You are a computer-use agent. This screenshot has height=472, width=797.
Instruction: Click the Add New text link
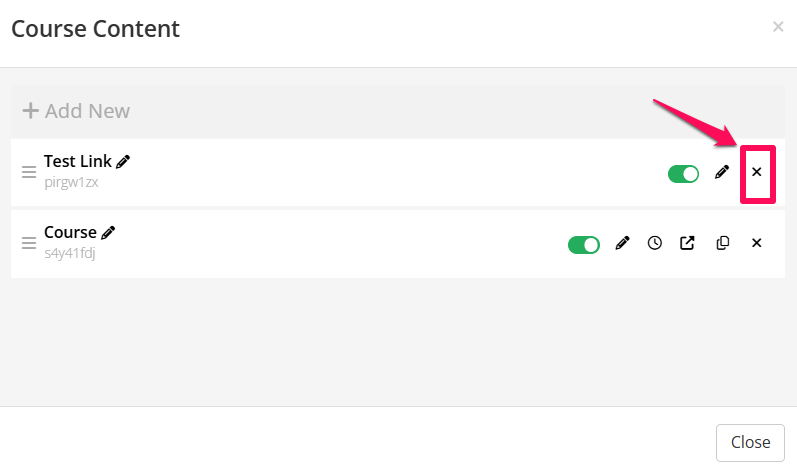[x=87, y=111]
